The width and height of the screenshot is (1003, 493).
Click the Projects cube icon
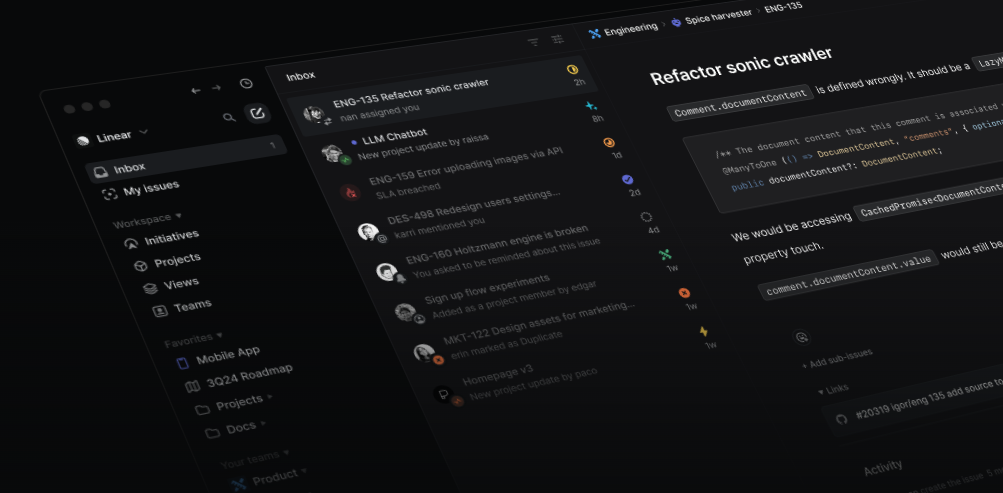point(140,265)
